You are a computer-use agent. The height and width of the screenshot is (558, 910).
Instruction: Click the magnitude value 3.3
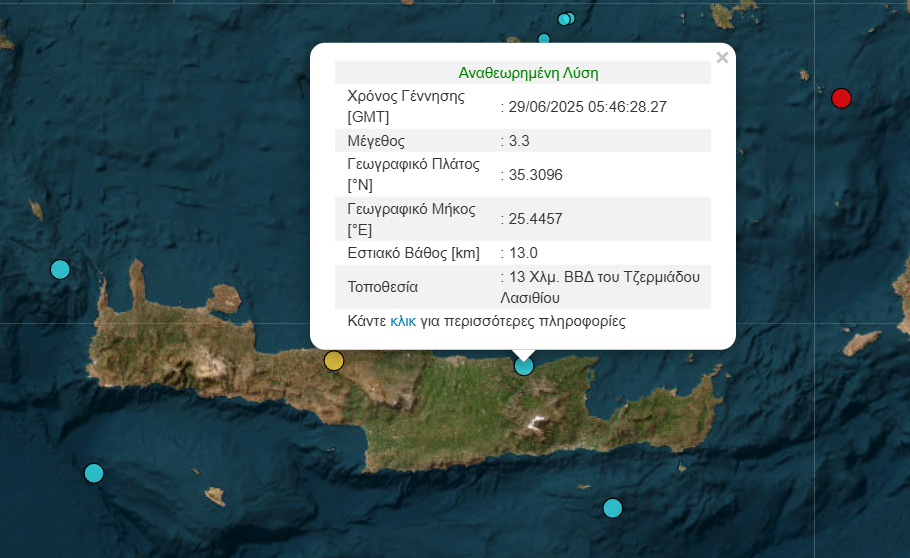coord(519,141)
